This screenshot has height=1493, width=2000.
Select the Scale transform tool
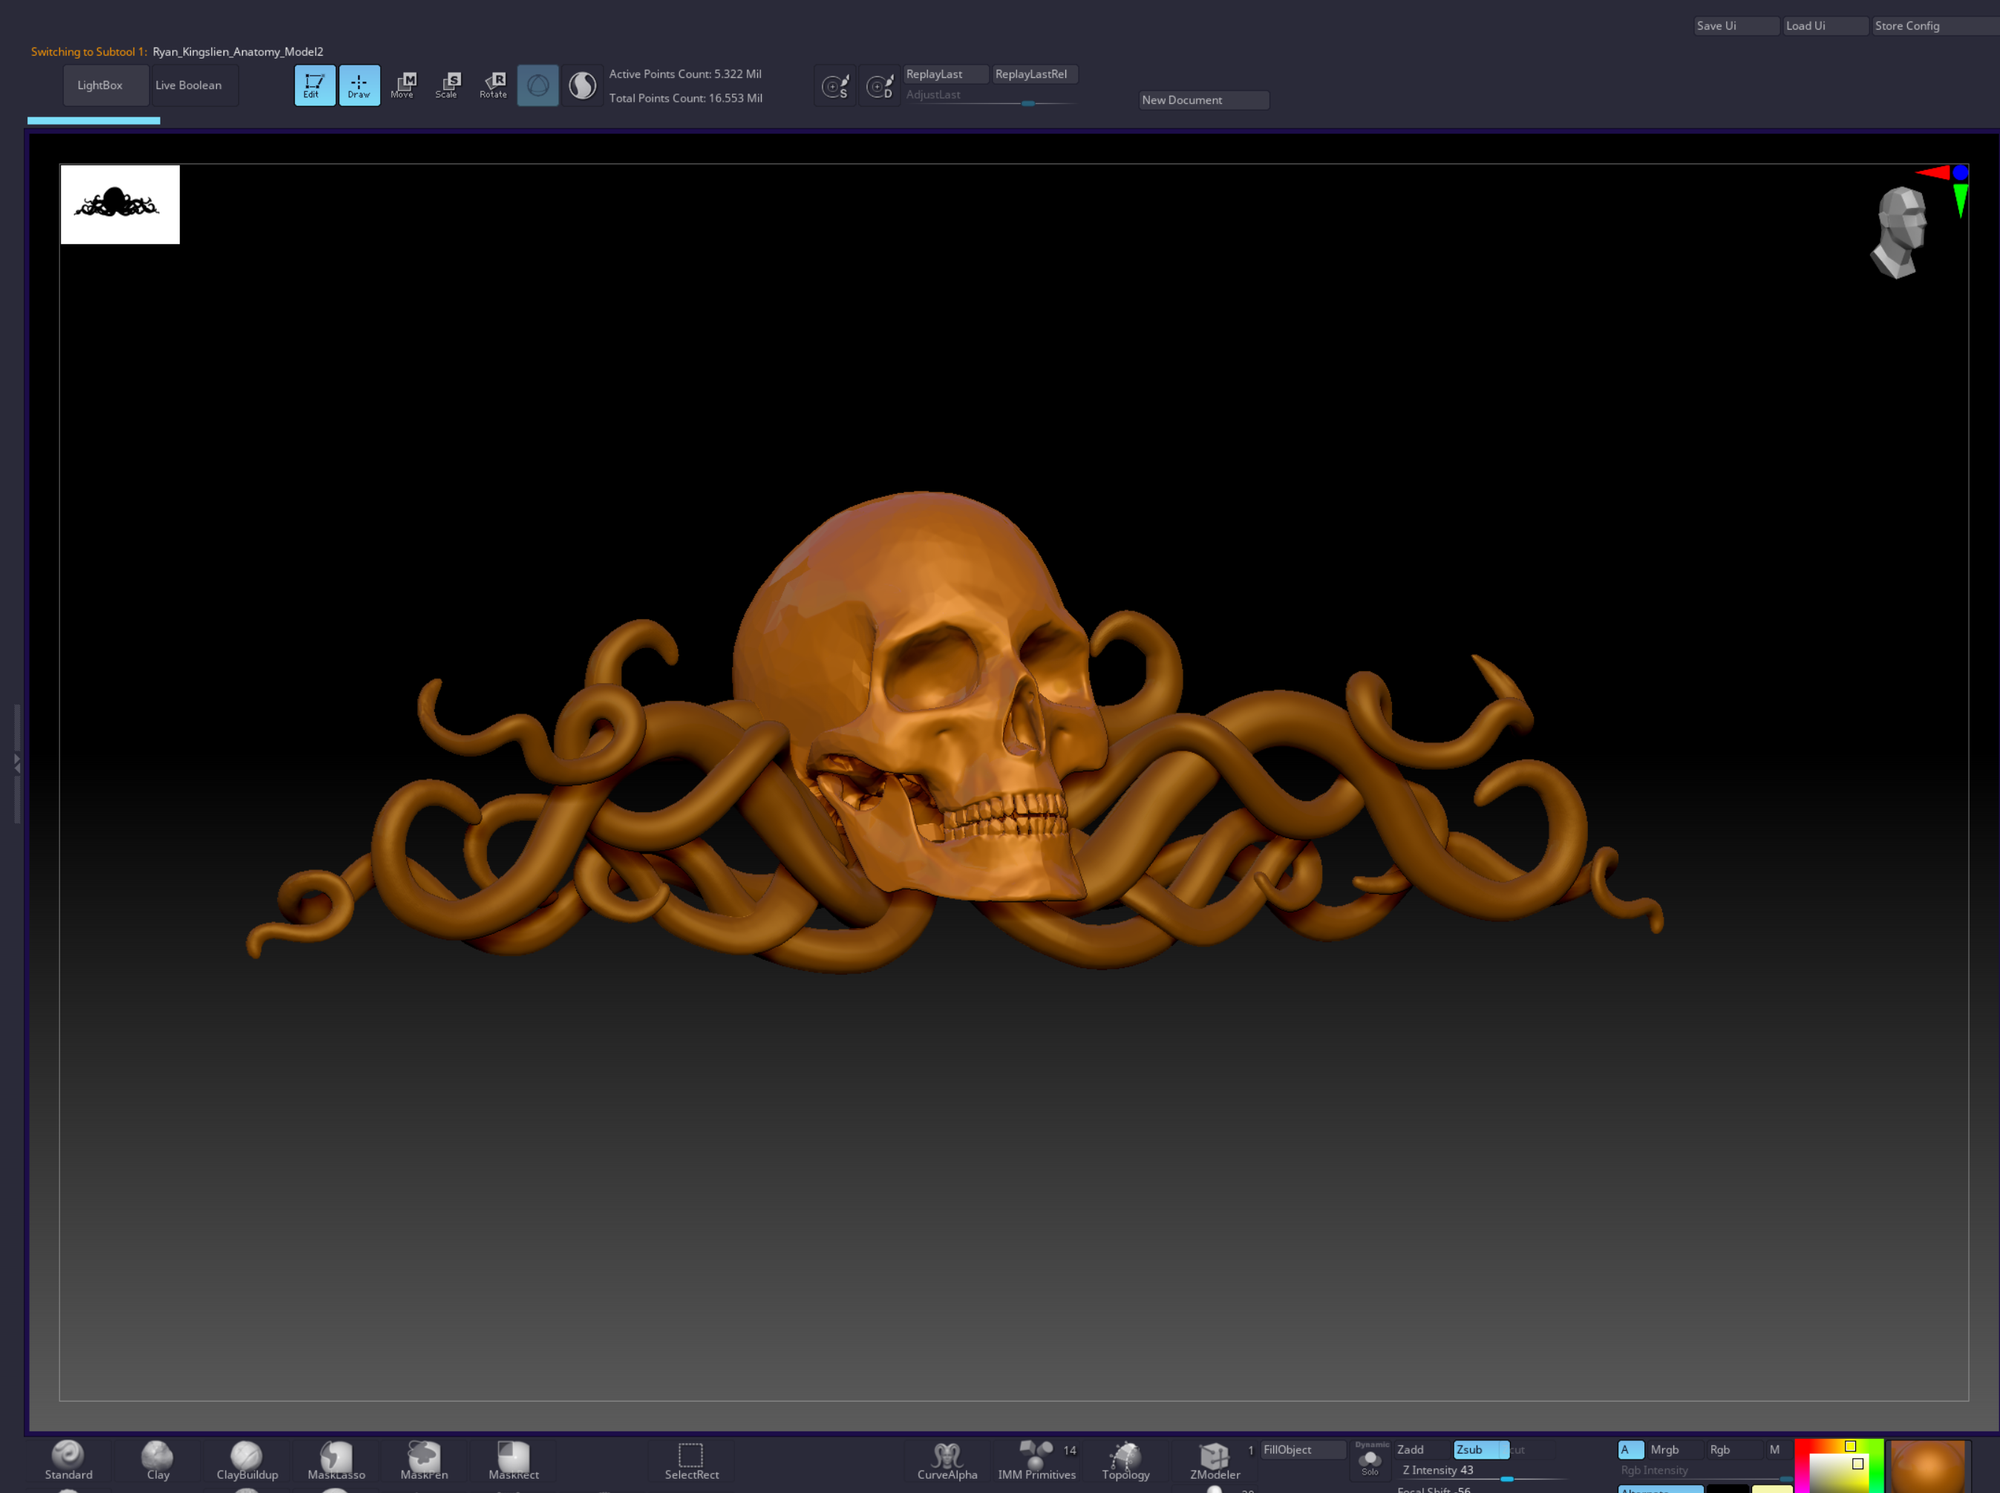tap(448, 85)
